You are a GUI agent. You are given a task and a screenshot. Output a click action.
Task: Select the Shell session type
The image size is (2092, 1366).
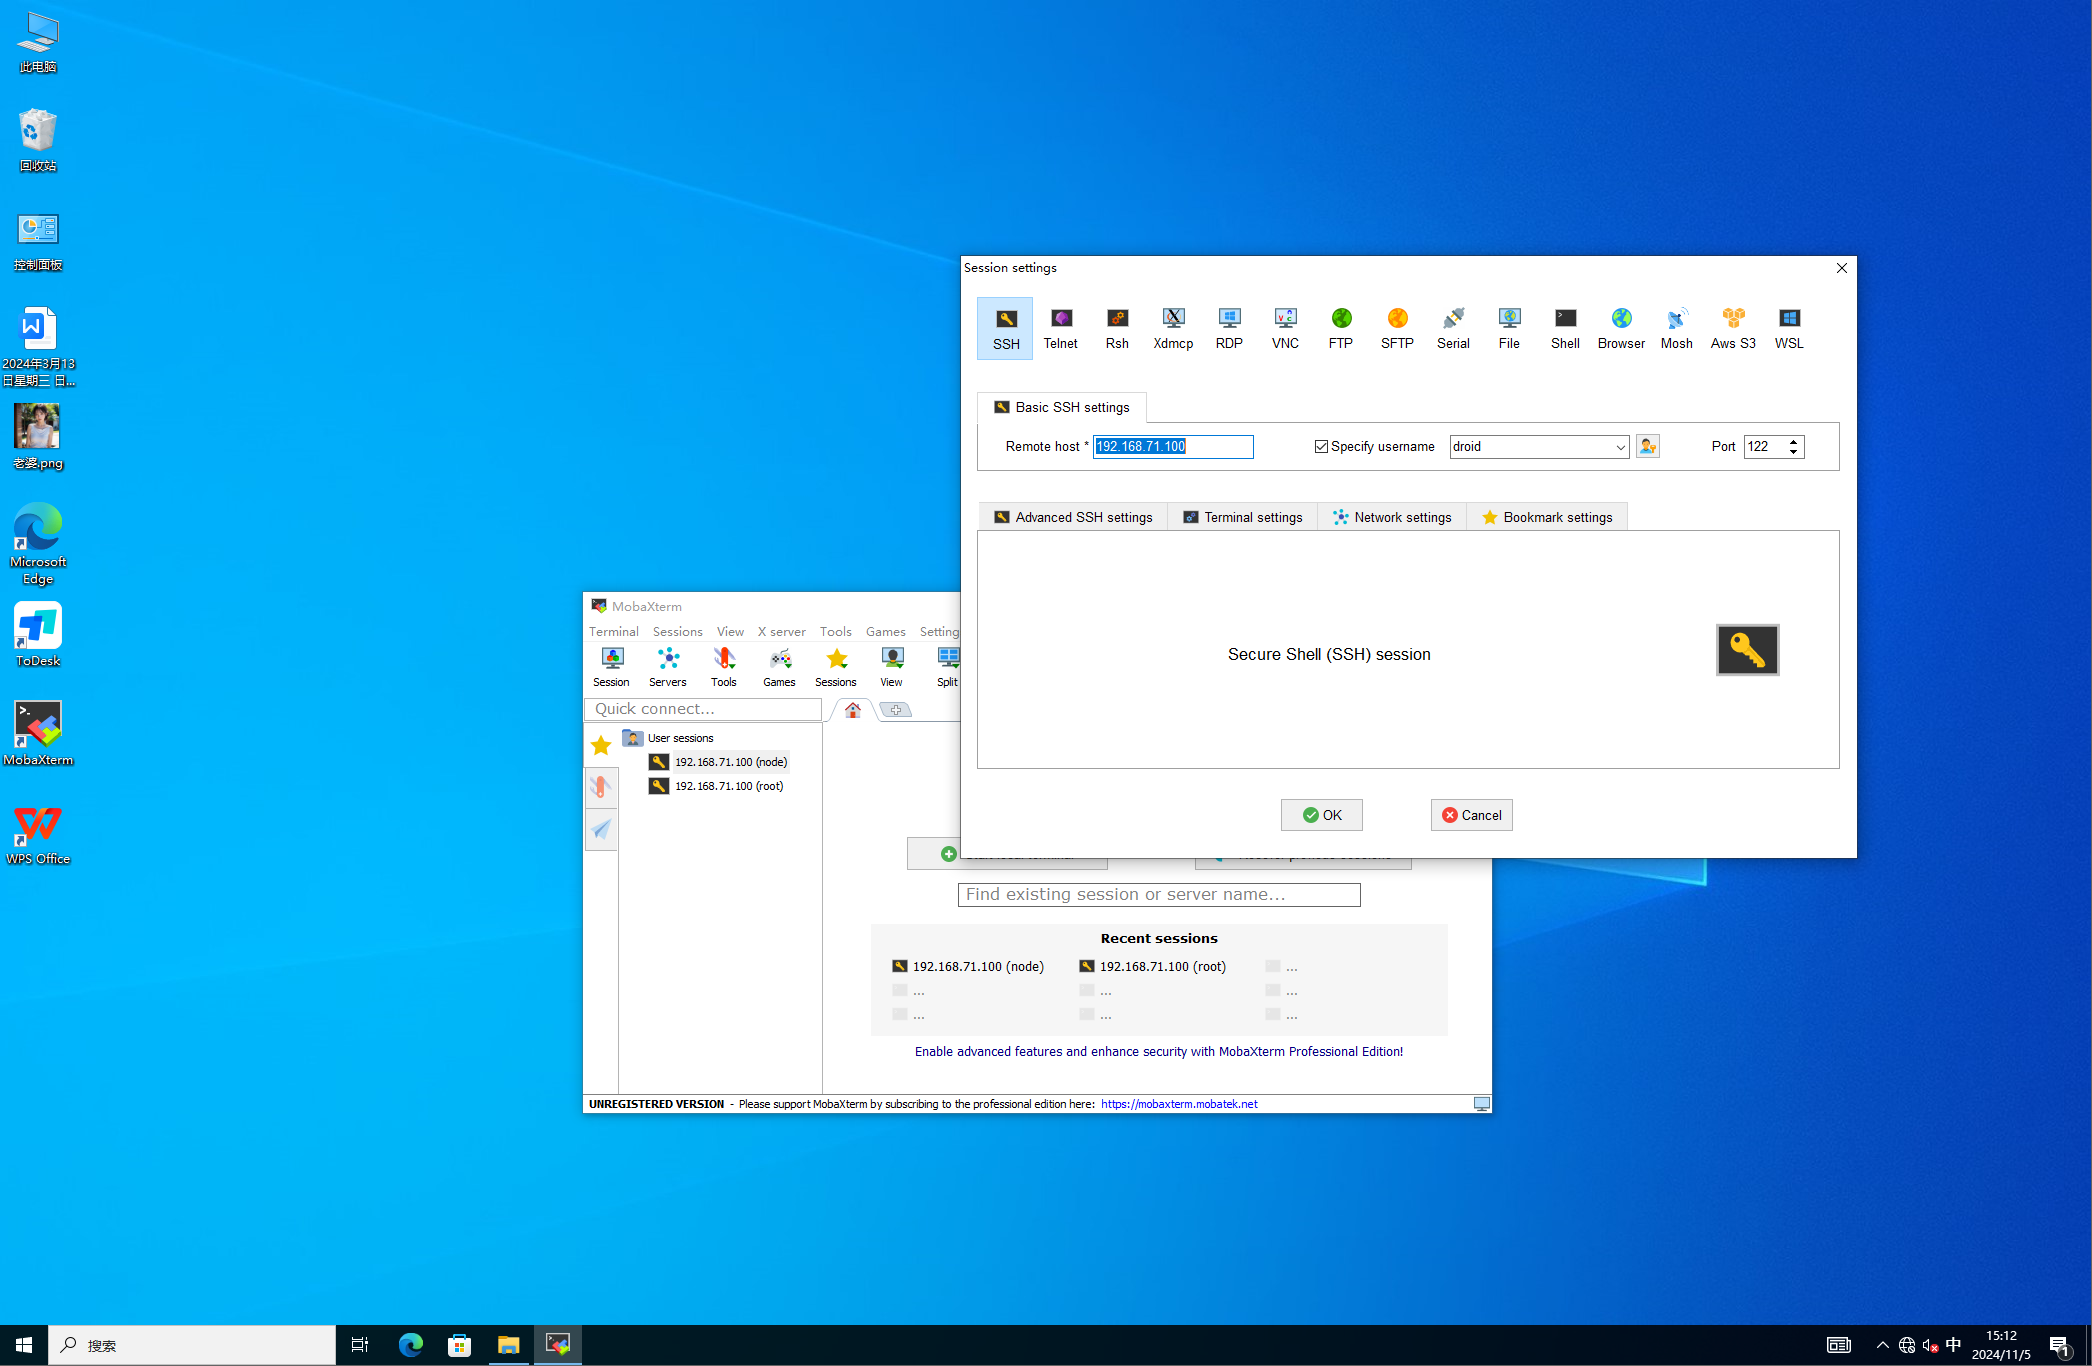tap(1565, 328)
